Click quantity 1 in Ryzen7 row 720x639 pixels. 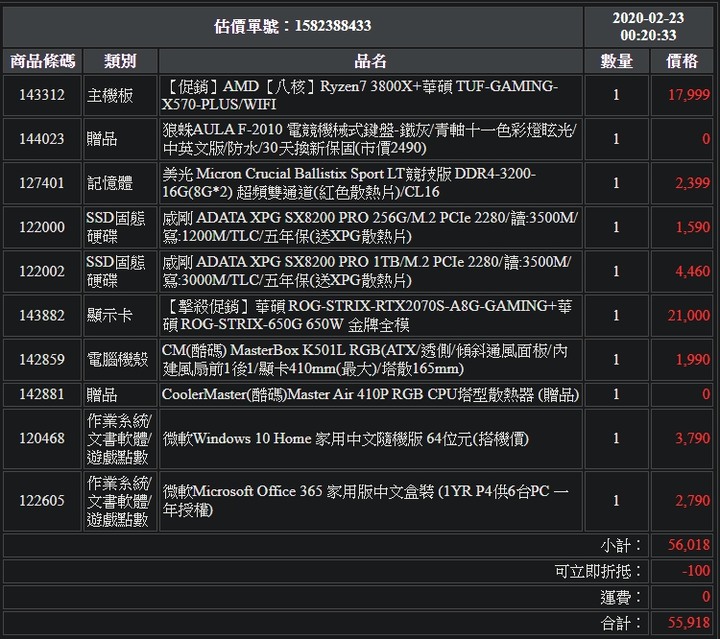616,95
